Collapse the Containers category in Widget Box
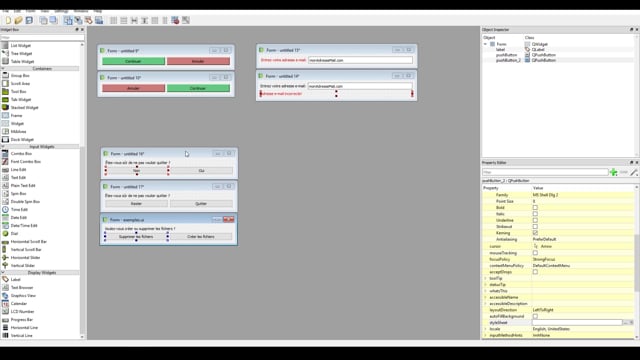Image resolution: width=640 pixels, height=360 pixels. [x=41, y=69]
